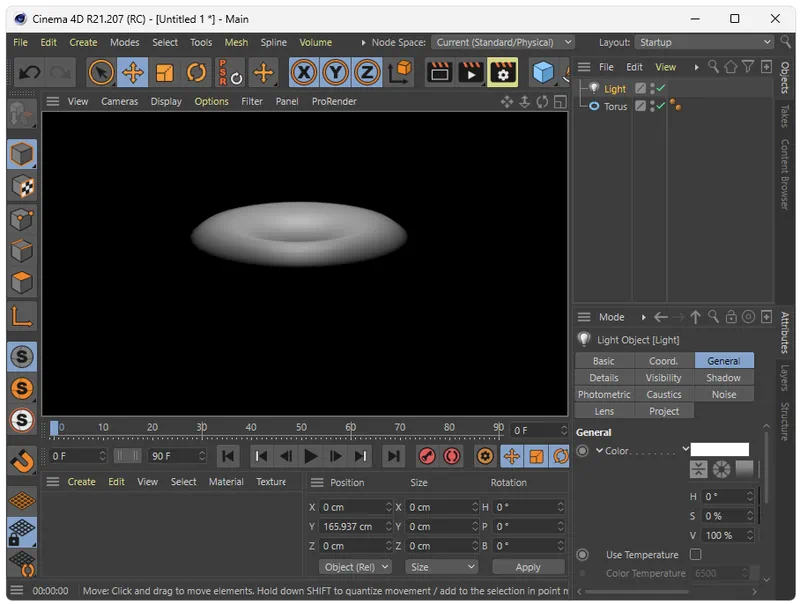The image size is (800, 604).
Task: Click the viewport pan camera icon
Action: pyautogui.click(x=507, y=102)
